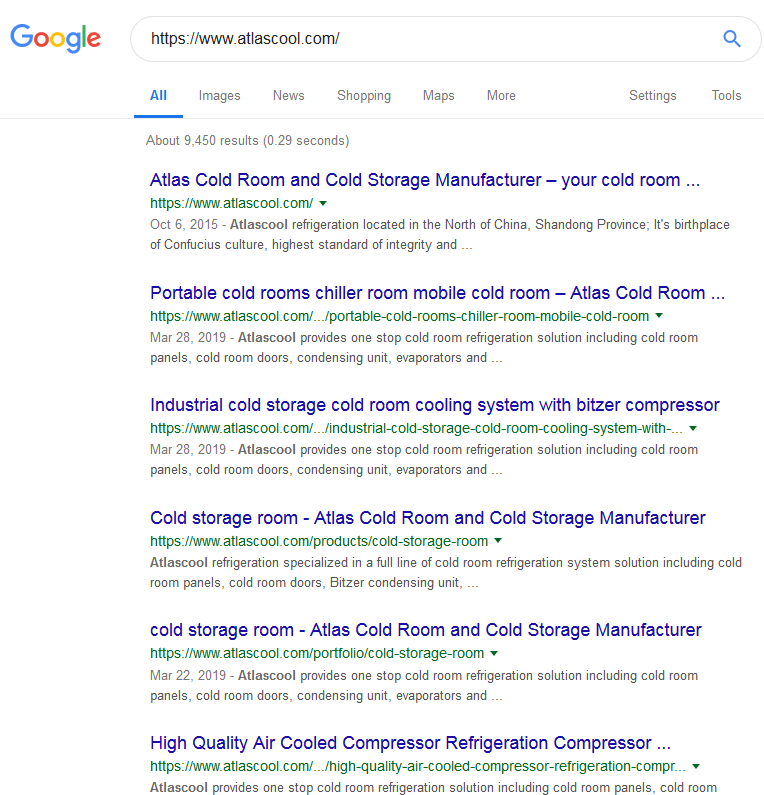Expand arrow beside industrial-cold-storage URL
Viewport: 764px width, 795px height.
[693, 428]
